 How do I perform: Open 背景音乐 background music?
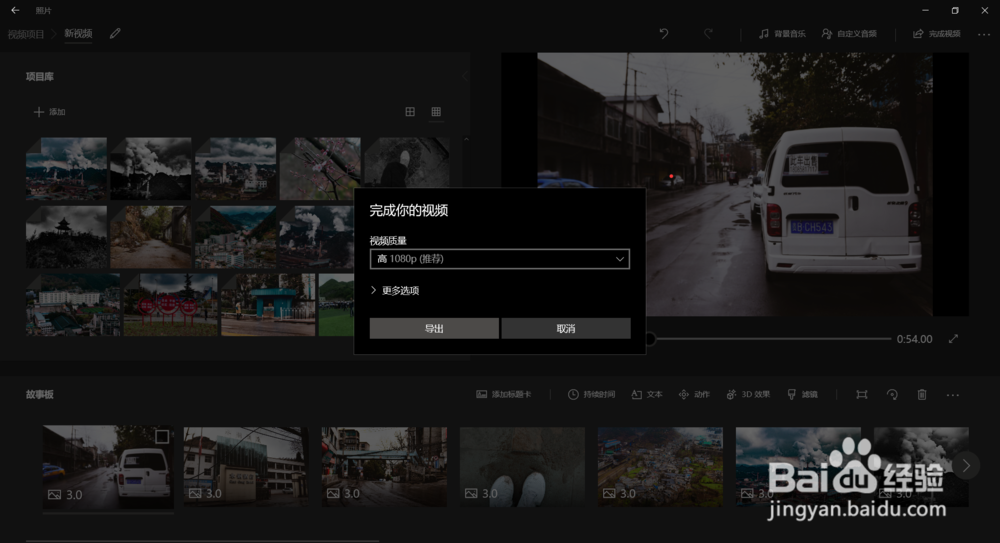click(782, 34)
